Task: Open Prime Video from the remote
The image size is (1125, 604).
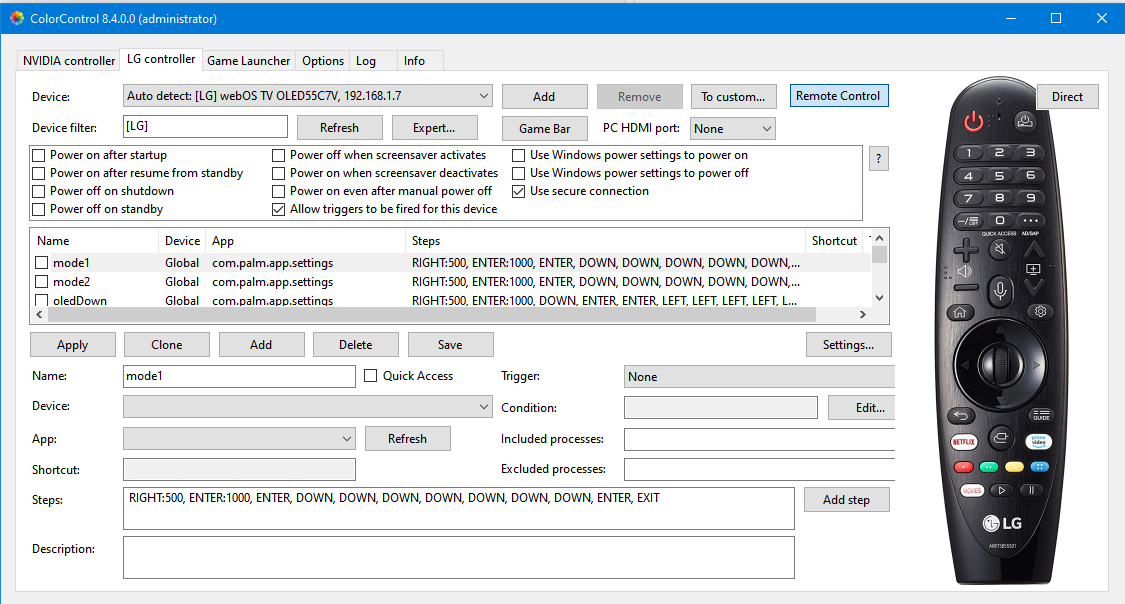Action: pyautogui.click(x=1038, y=441)
